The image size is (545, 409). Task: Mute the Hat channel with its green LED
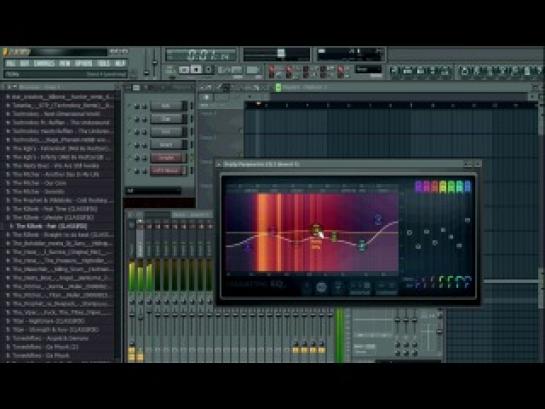[130, 132]
